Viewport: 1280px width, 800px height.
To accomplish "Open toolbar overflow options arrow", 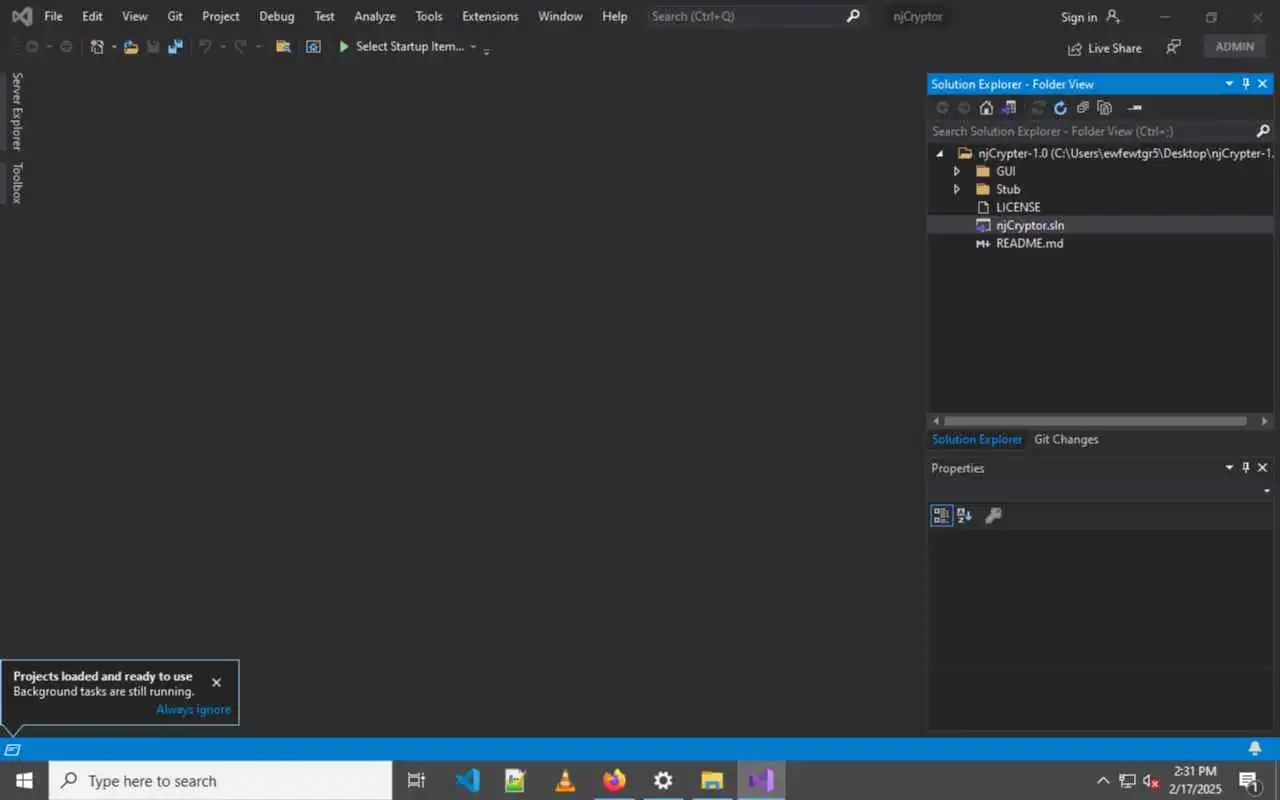I will 487,50.
